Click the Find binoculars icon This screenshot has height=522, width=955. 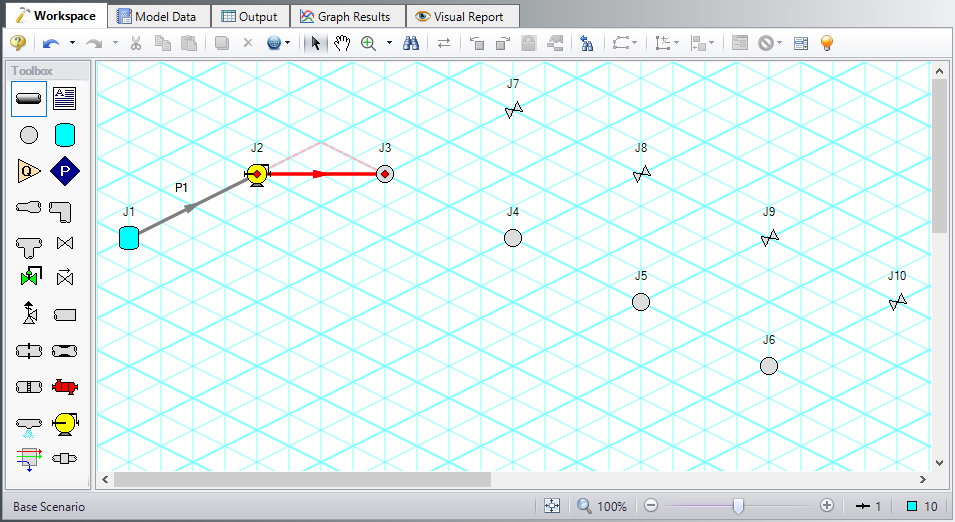coord(410,43)
